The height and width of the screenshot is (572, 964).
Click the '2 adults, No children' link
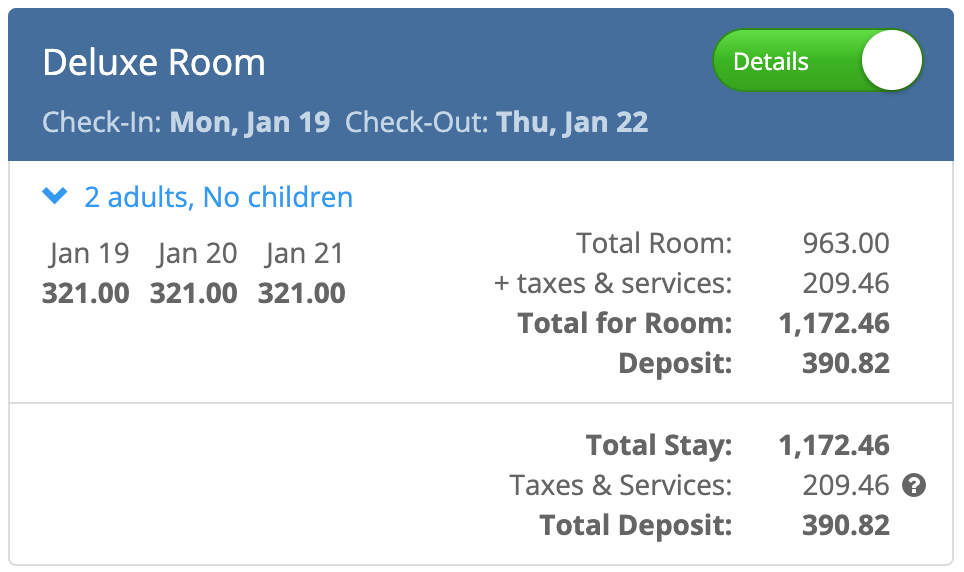coord(218,197)
